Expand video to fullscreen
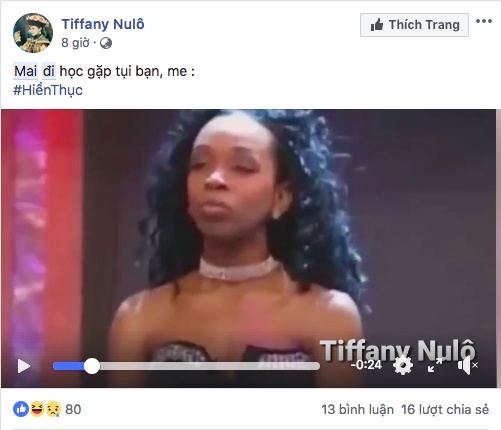This screenshot has height=430, width=501. pos(435,365)
